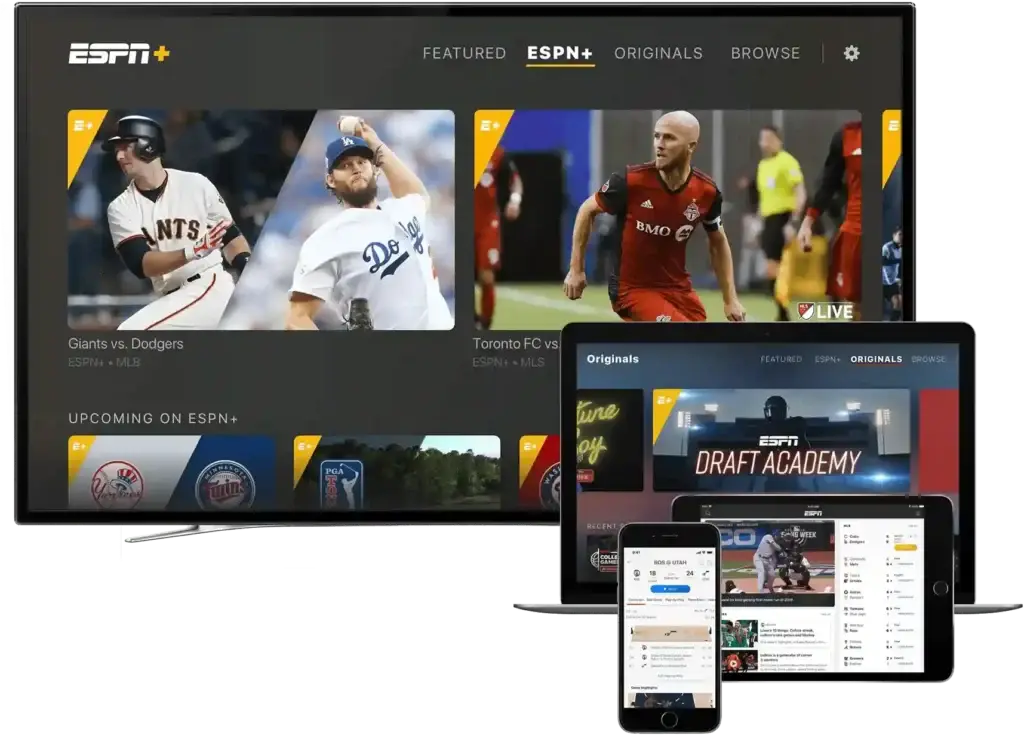Select FEATURED tab on the laptop
1024x735 pixels.
(x=781, y=359)
